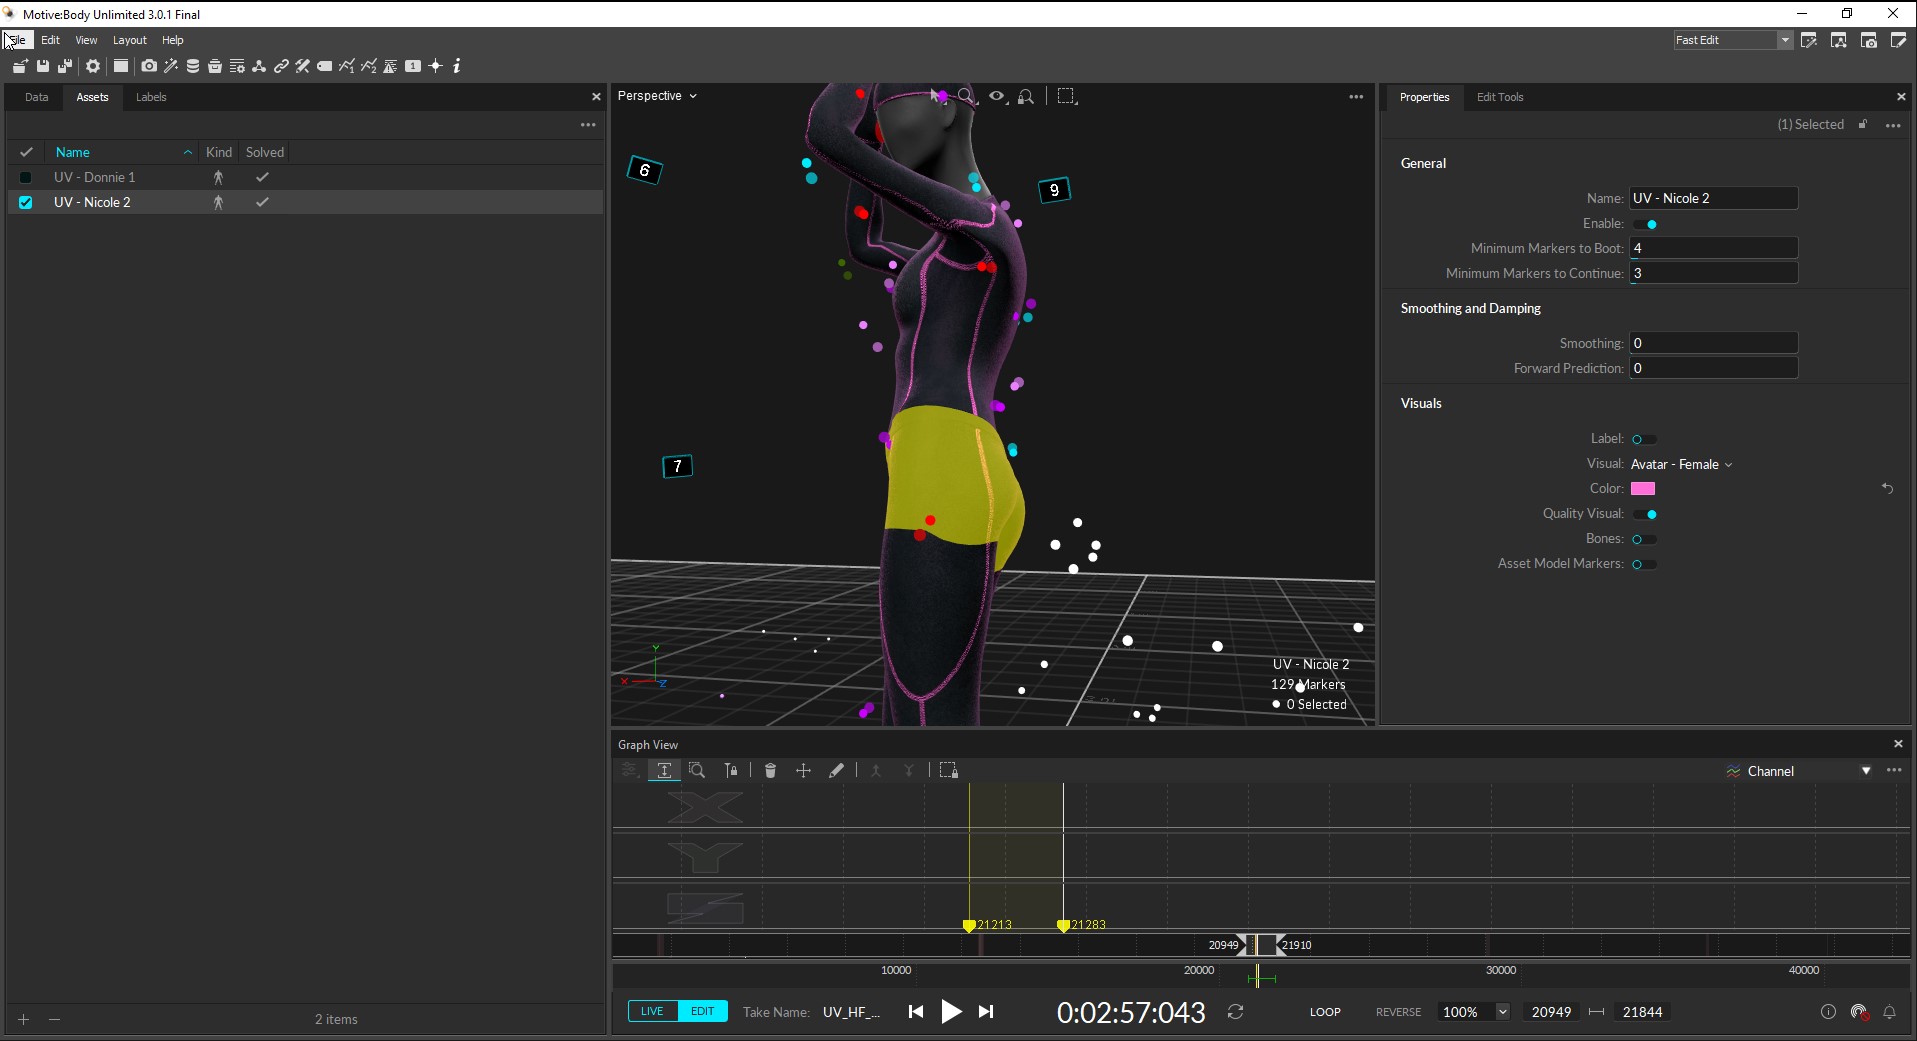Screen dimensions: 1917x1041
Task: Click the calibration layout icon with wand
Action: tap(1809, 40)
